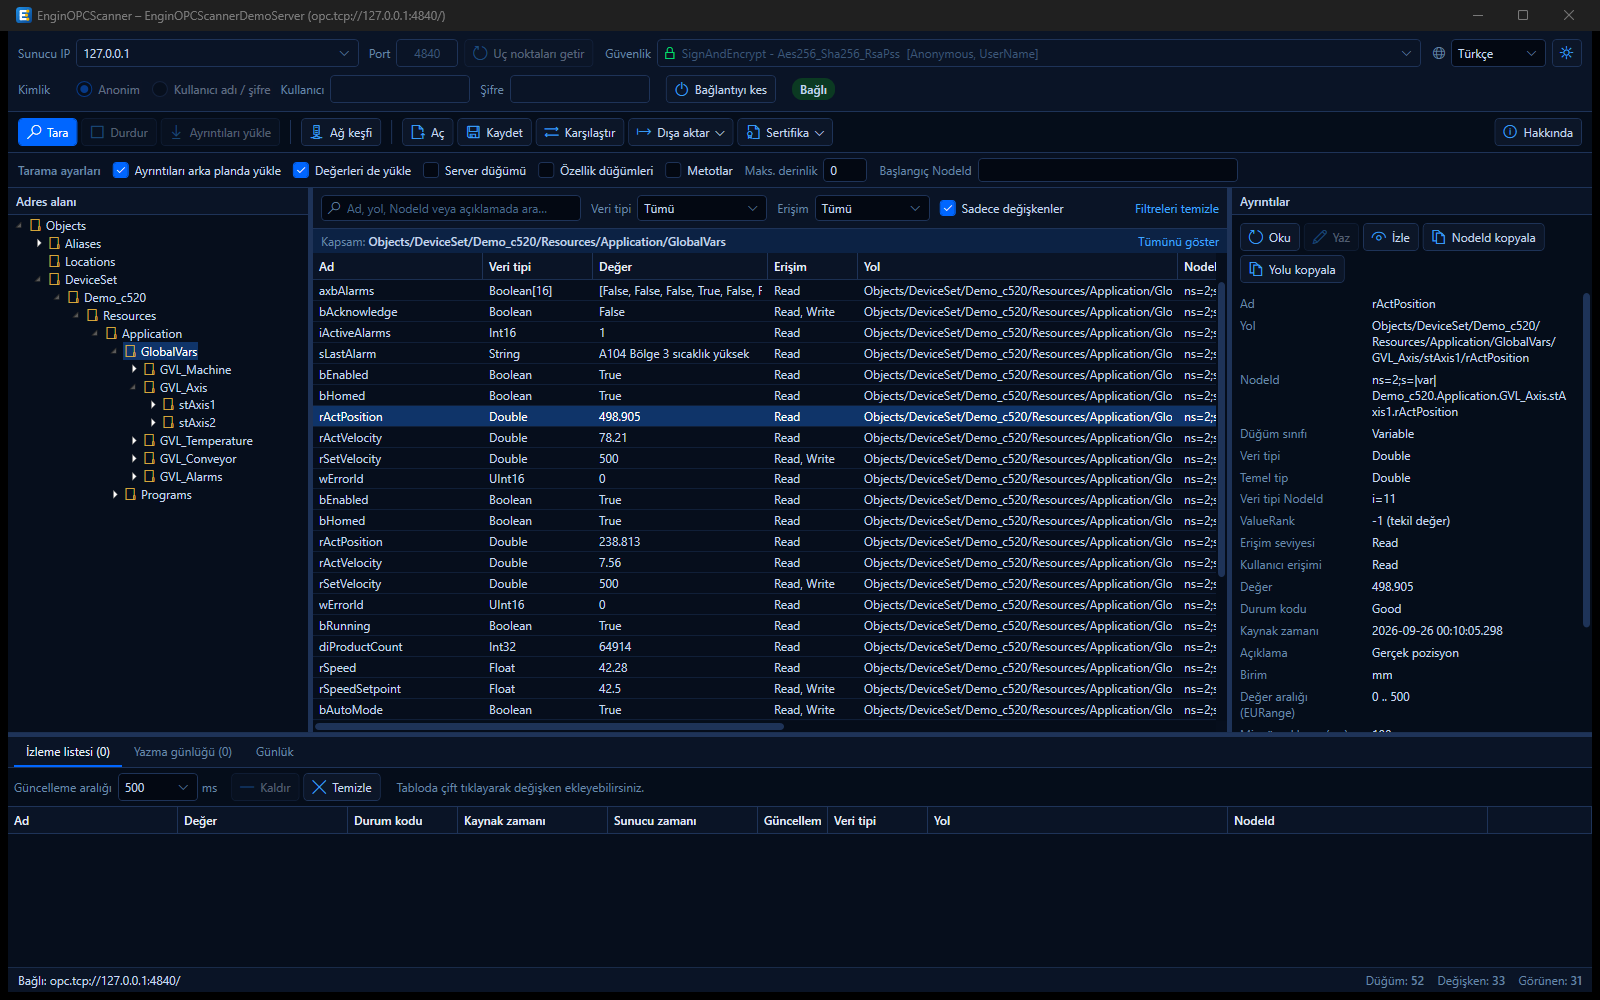
Task: Read node value with Oku button
Action: pos(1270,237)
